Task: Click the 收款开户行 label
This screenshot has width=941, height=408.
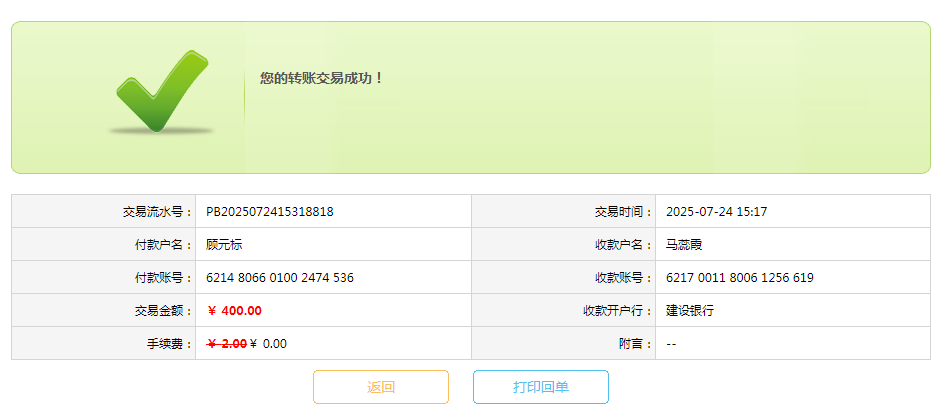Action: (617, 311)
